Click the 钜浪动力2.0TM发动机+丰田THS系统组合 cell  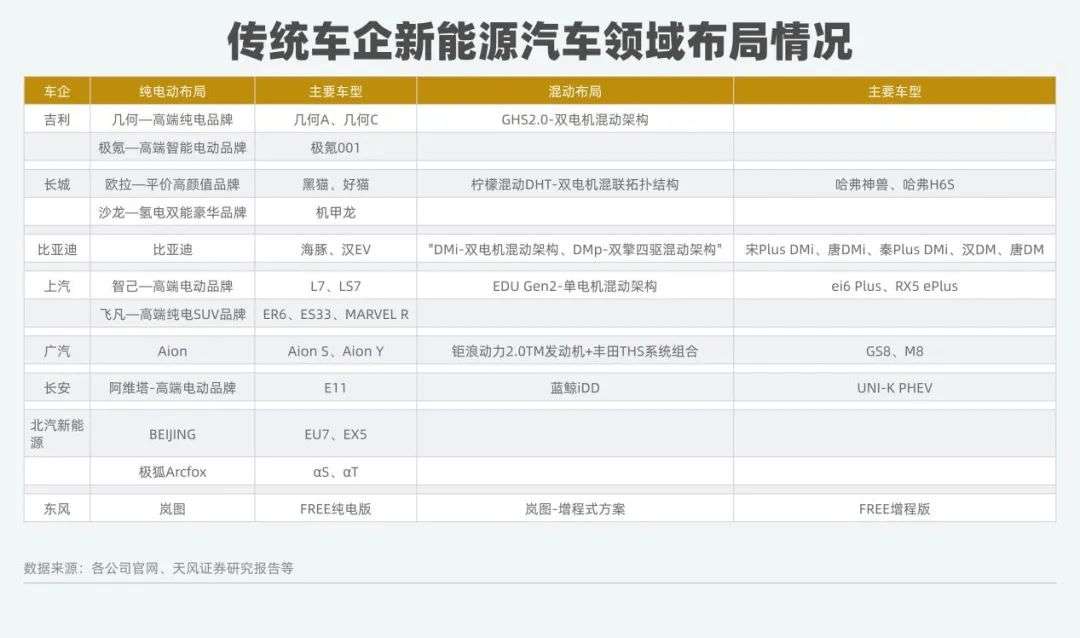click(x=574, y=351)
